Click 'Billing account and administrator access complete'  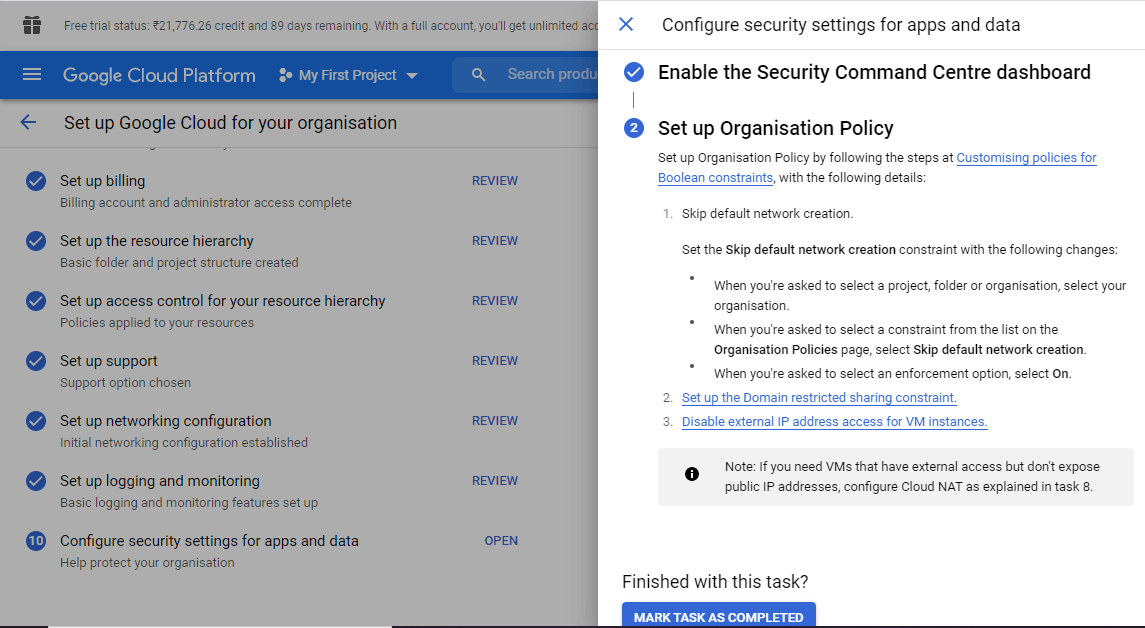[x=205, y=202]
